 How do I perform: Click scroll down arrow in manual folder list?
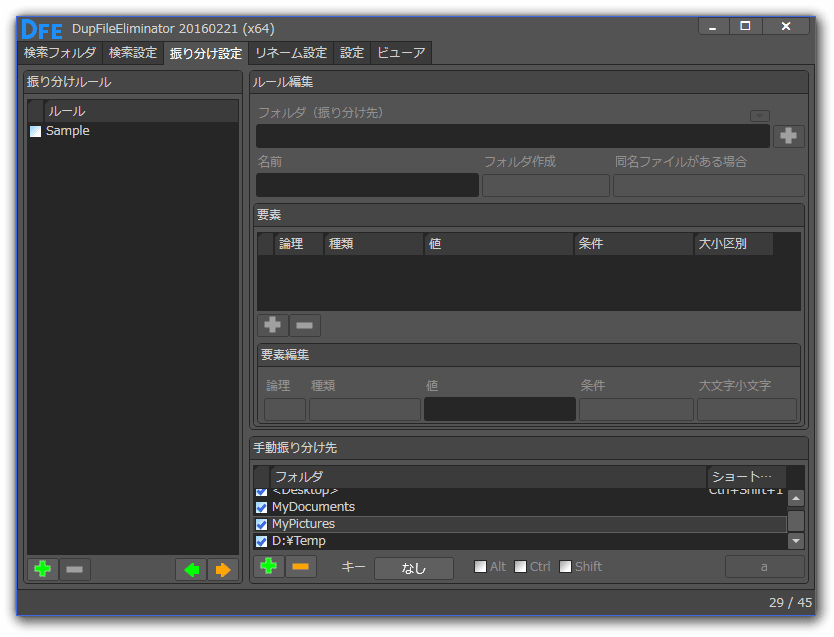point(796,541)
